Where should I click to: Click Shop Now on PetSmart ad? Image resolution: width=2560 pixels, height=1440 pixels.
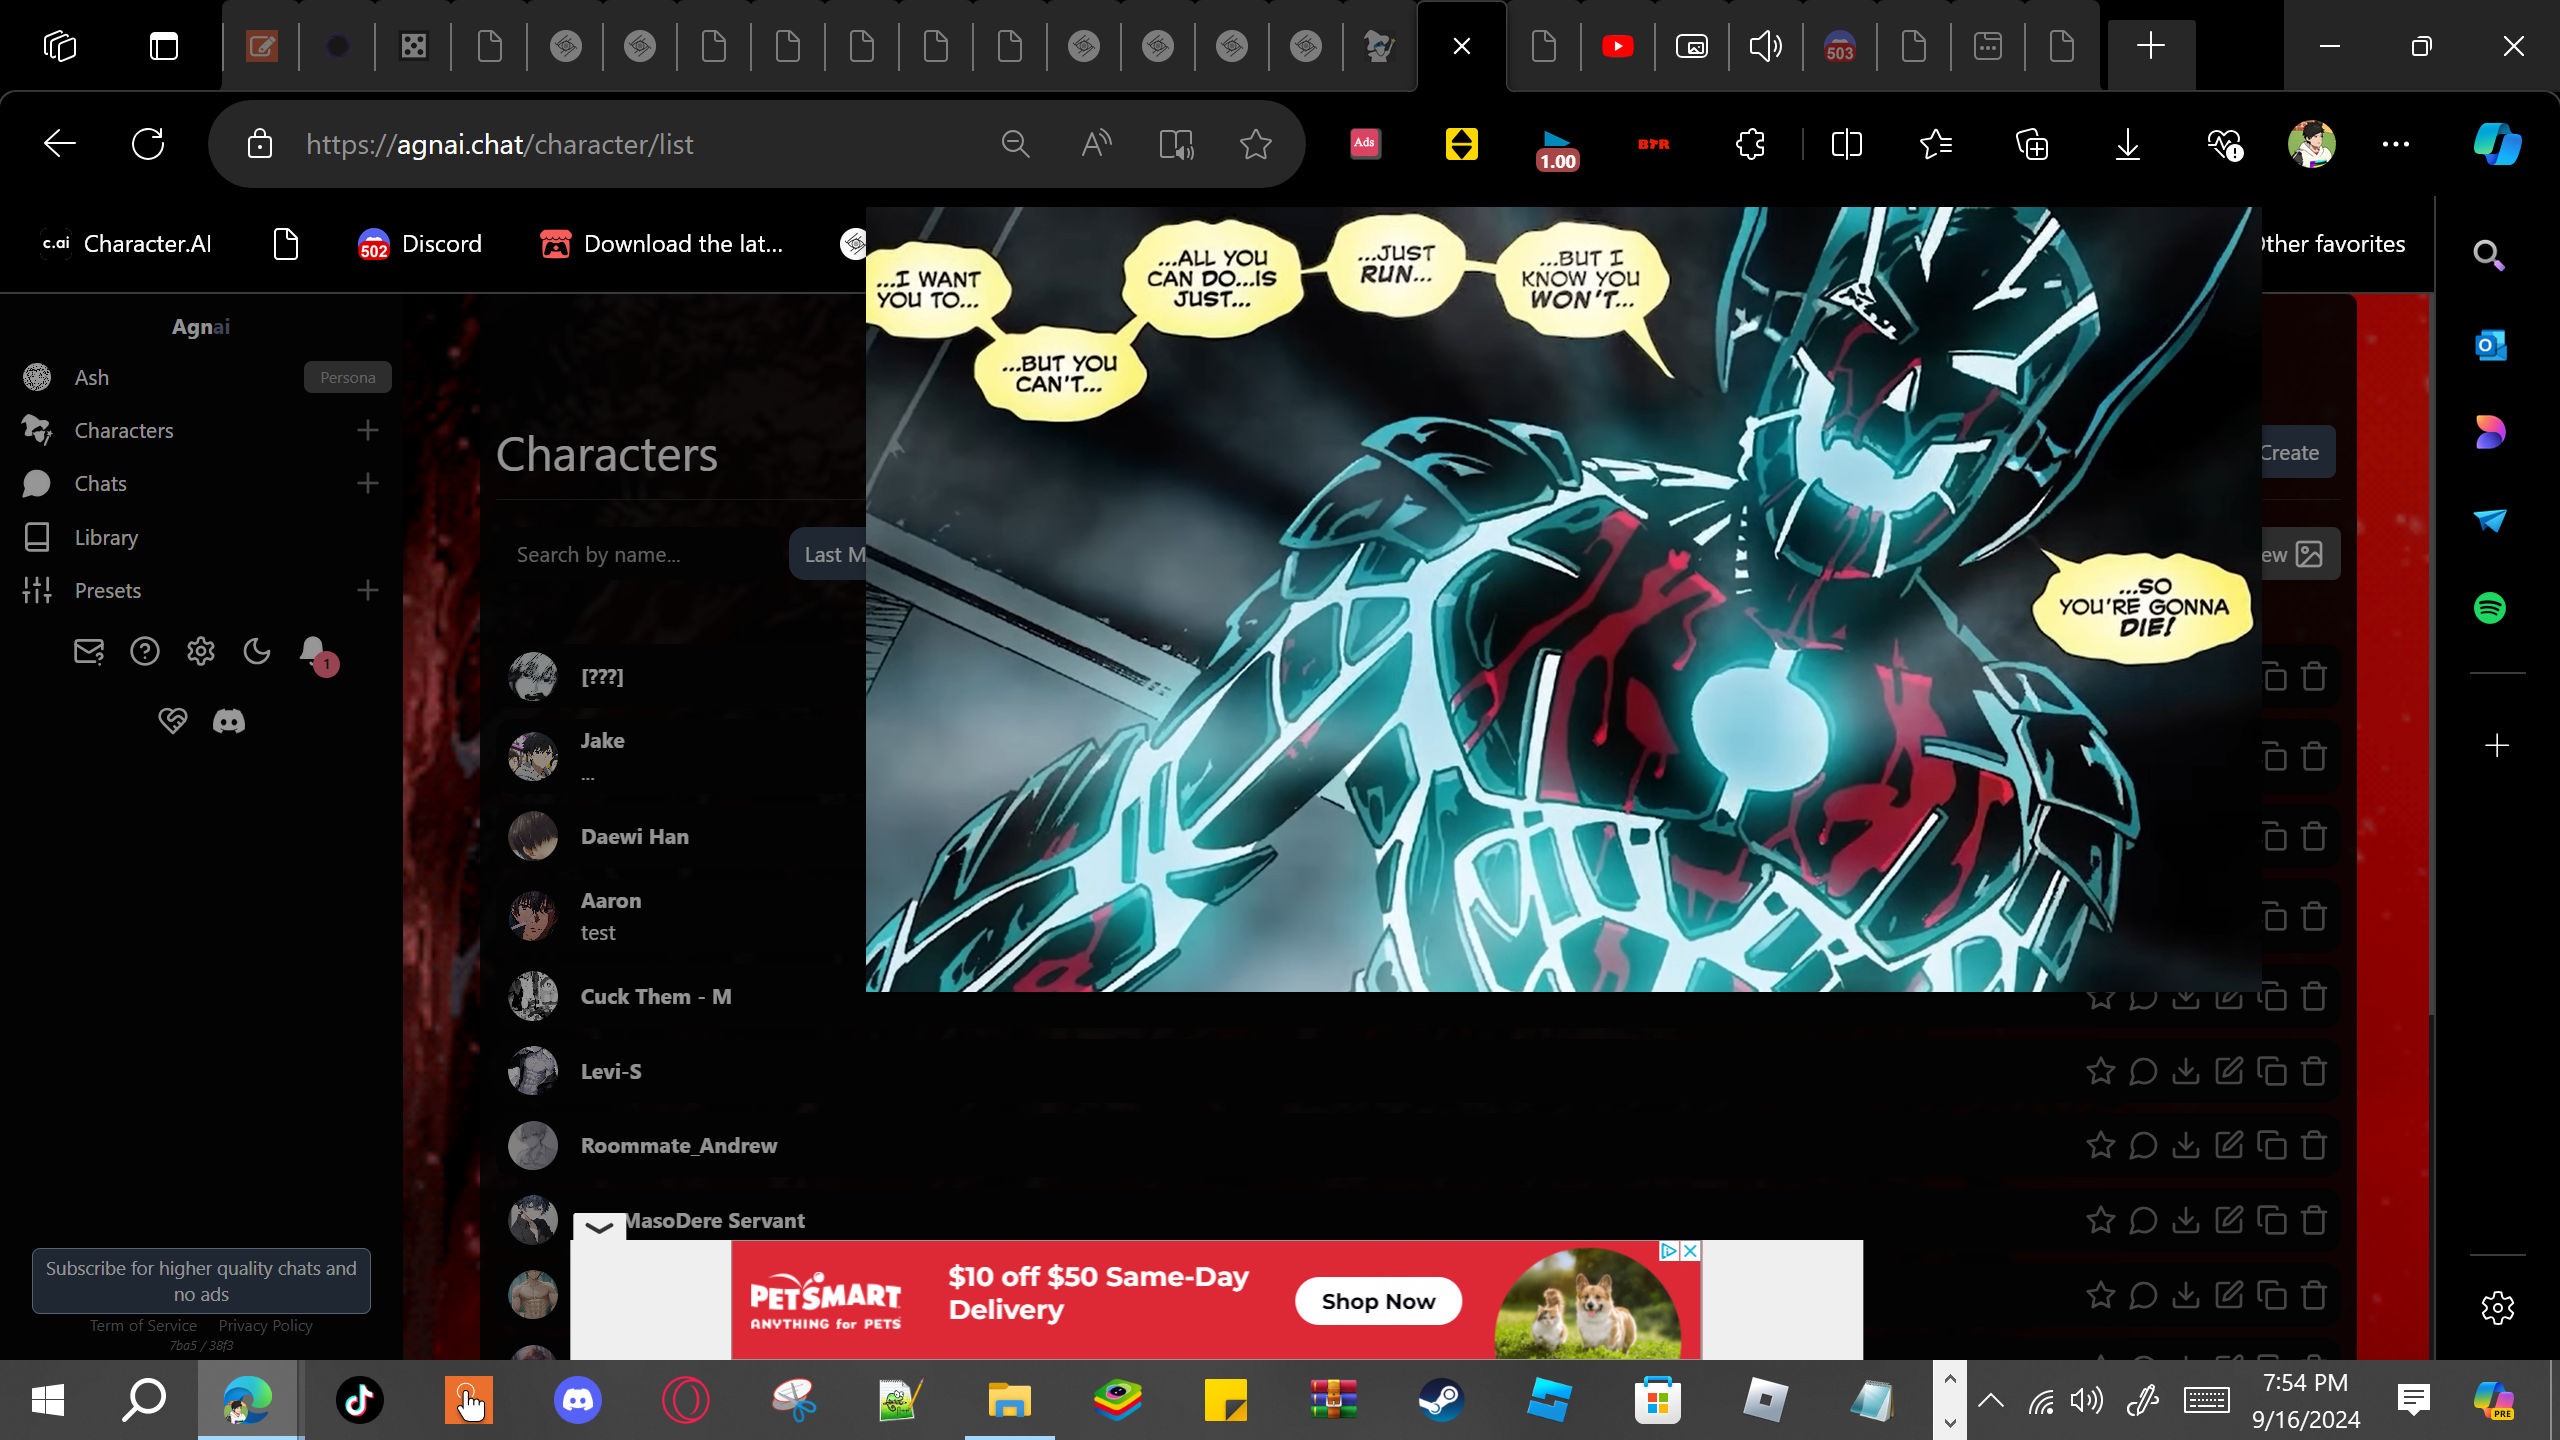pyautogui.click(x=1378, y=1301)
